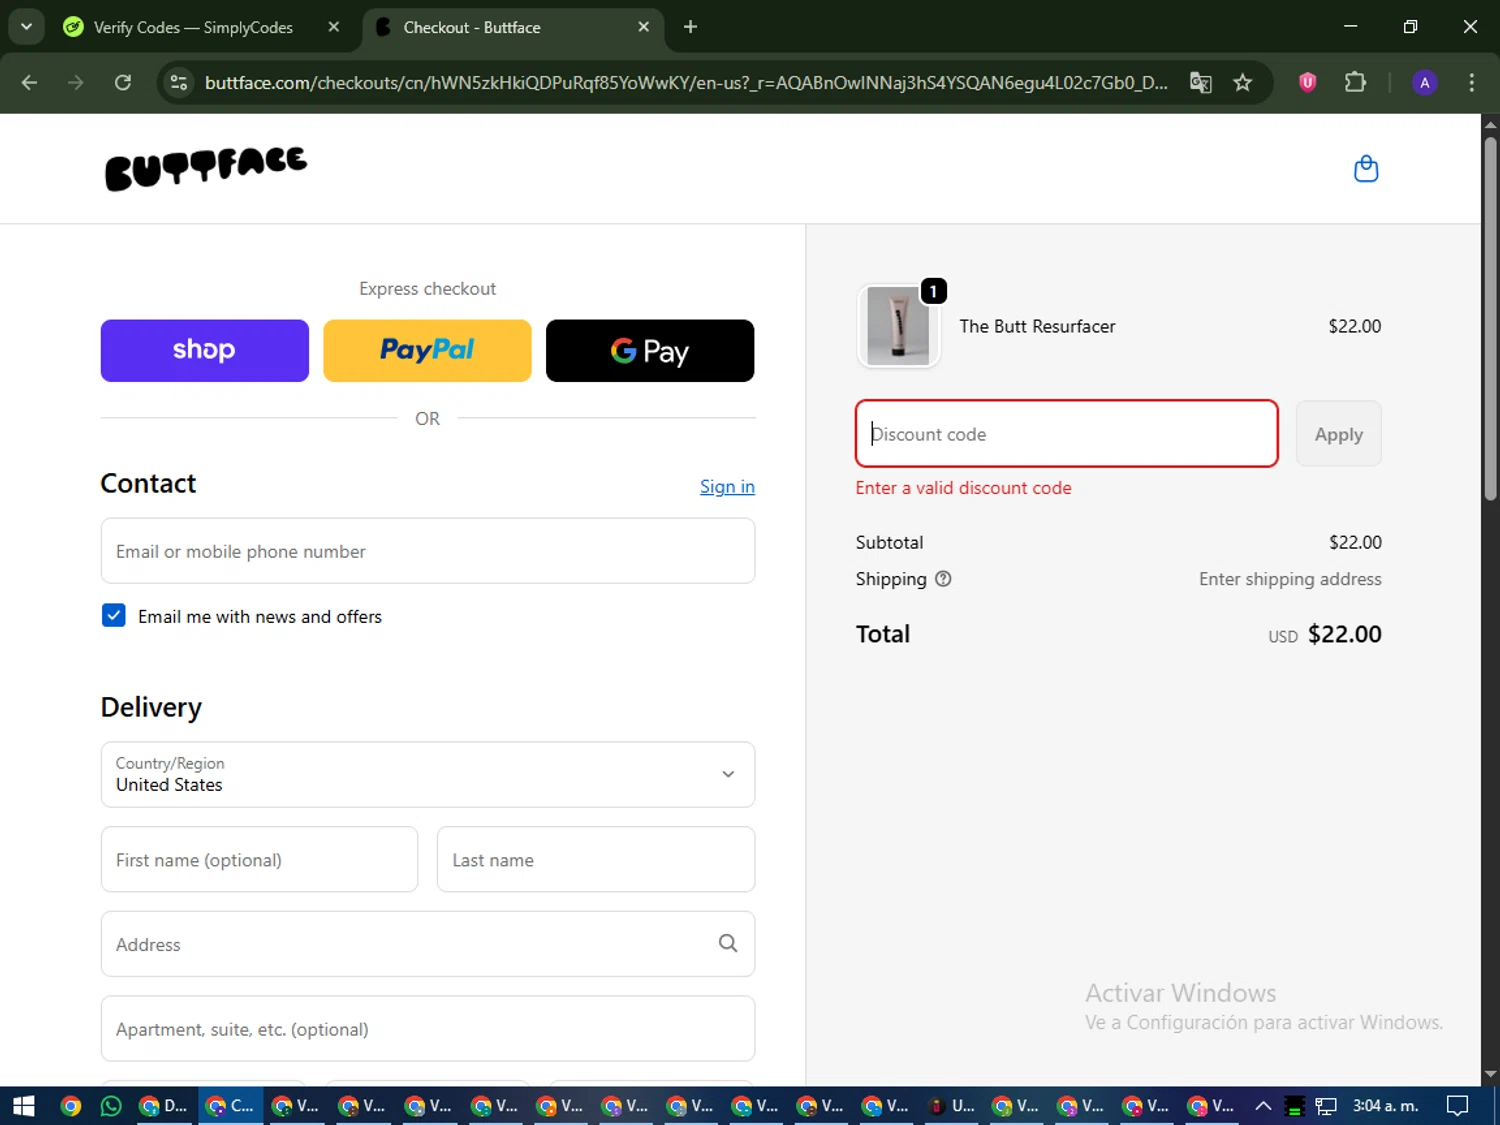Close the Verify Codes SimplyCodes tab
The width and height of the screenshot is (1500, 1125).
pyautogui.click(x=334, y=27)
